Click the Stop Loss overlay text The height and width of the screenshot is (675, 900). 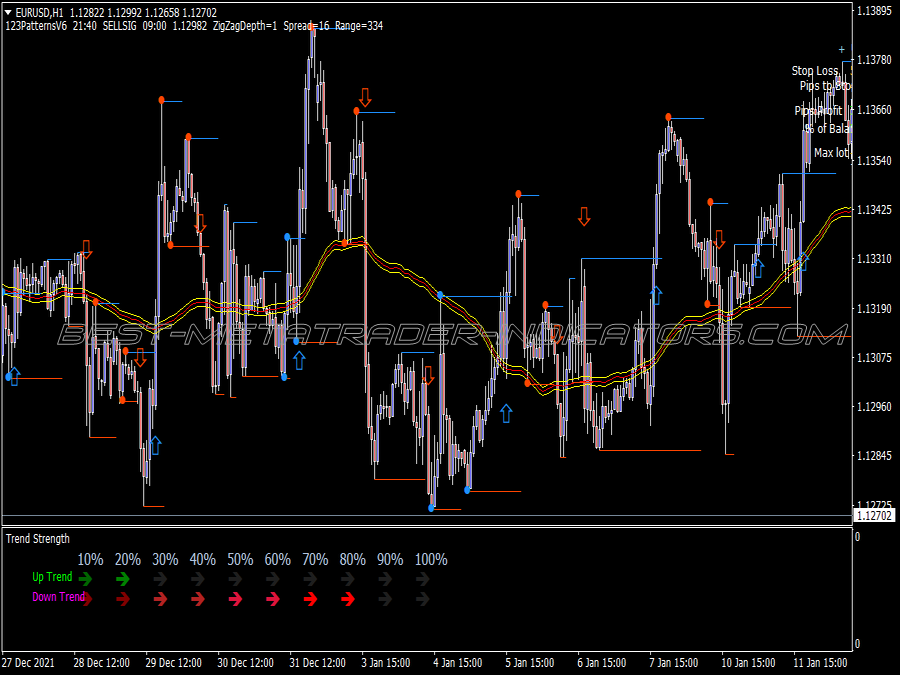815,71
